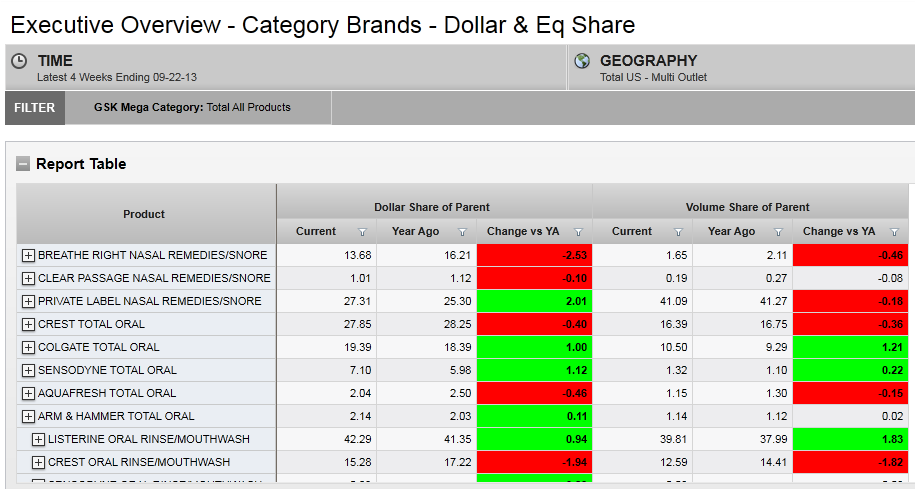Click filter icon on Dollar Share Current column
916x490 pixels.
[362, 232]
